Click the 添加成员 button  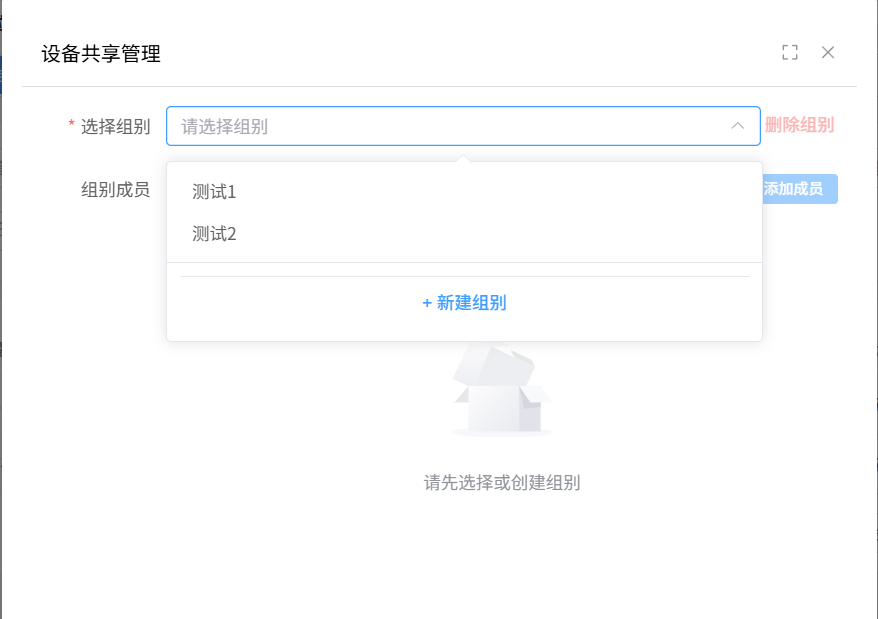point(800,189)
